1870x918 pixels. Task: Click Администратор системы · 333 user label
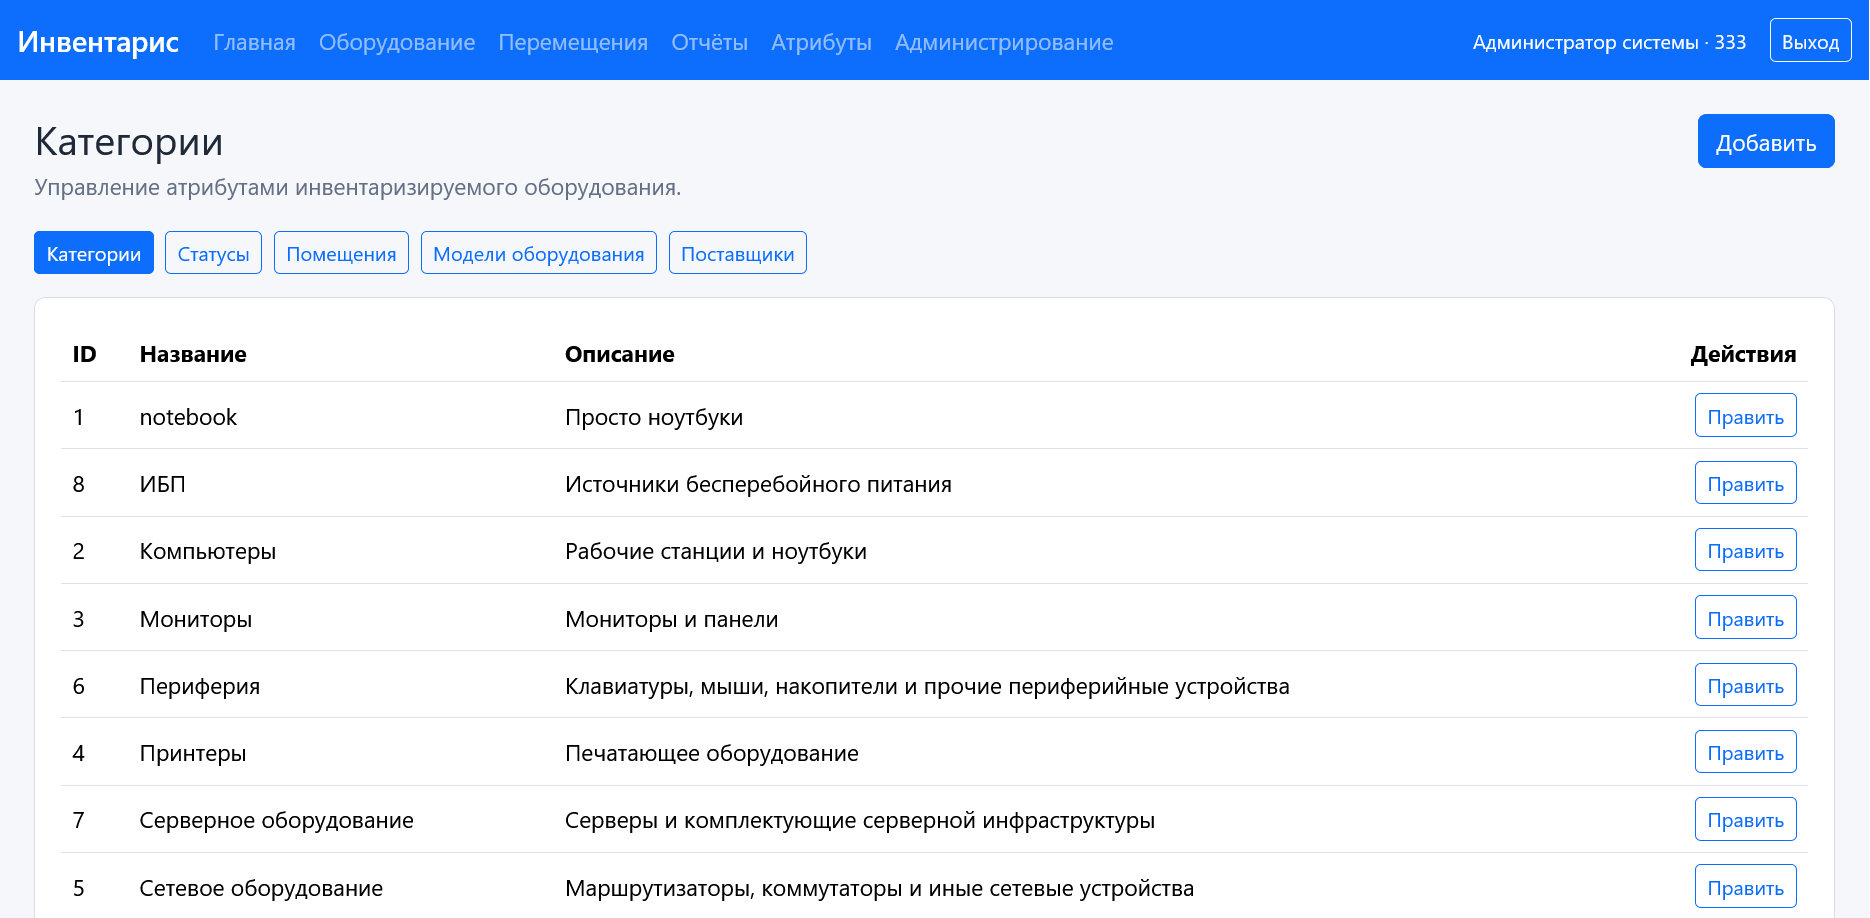tap(1609, 42)
